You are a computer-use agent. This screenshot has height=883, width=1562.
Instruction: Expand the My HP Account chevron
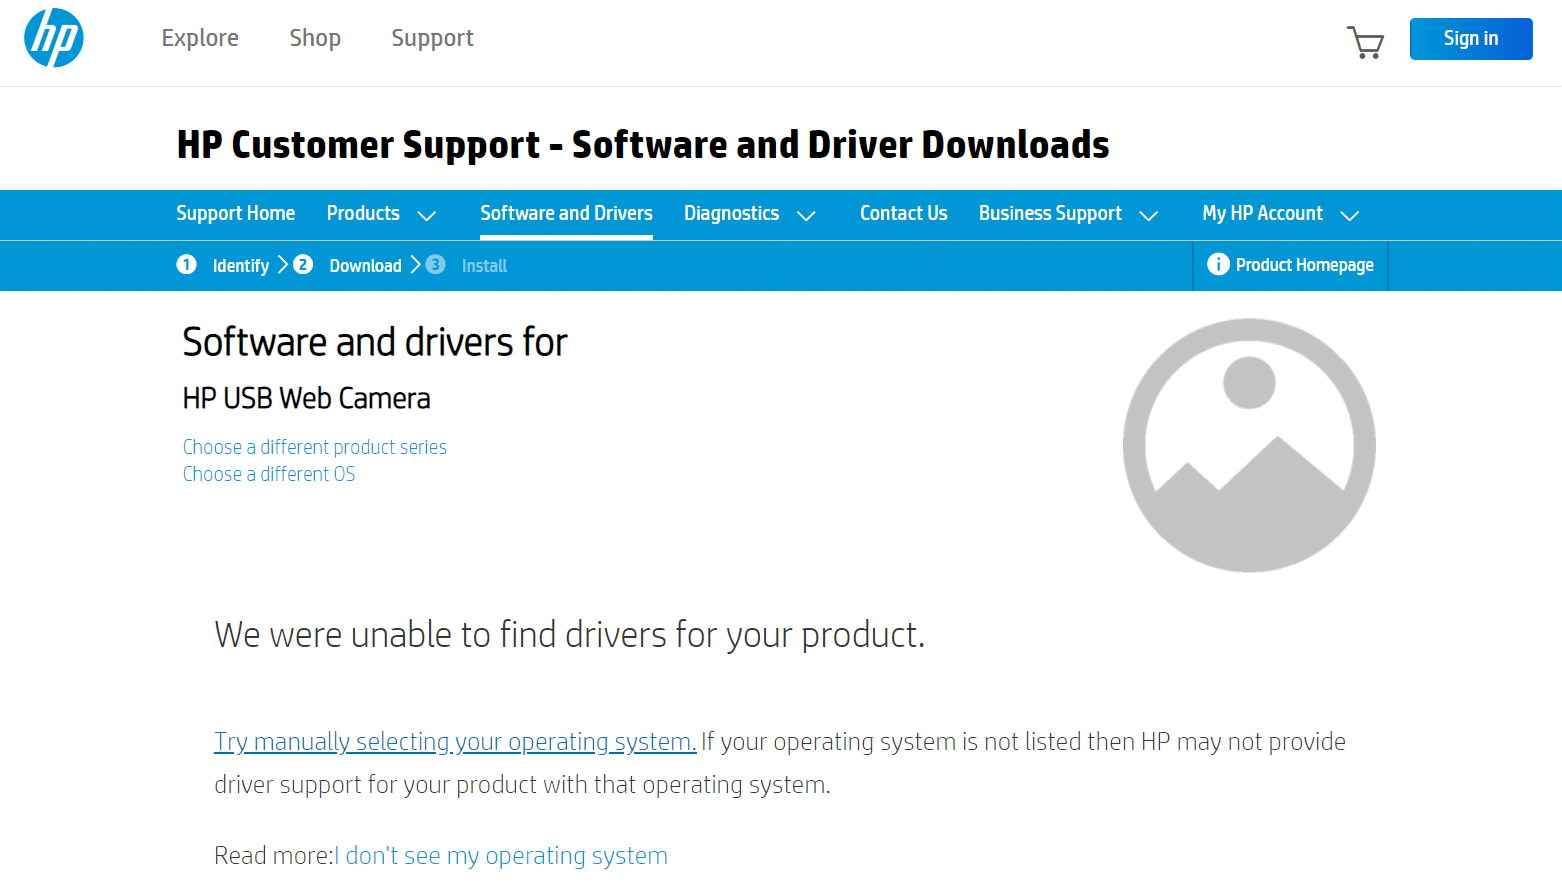coord(1350,216)
